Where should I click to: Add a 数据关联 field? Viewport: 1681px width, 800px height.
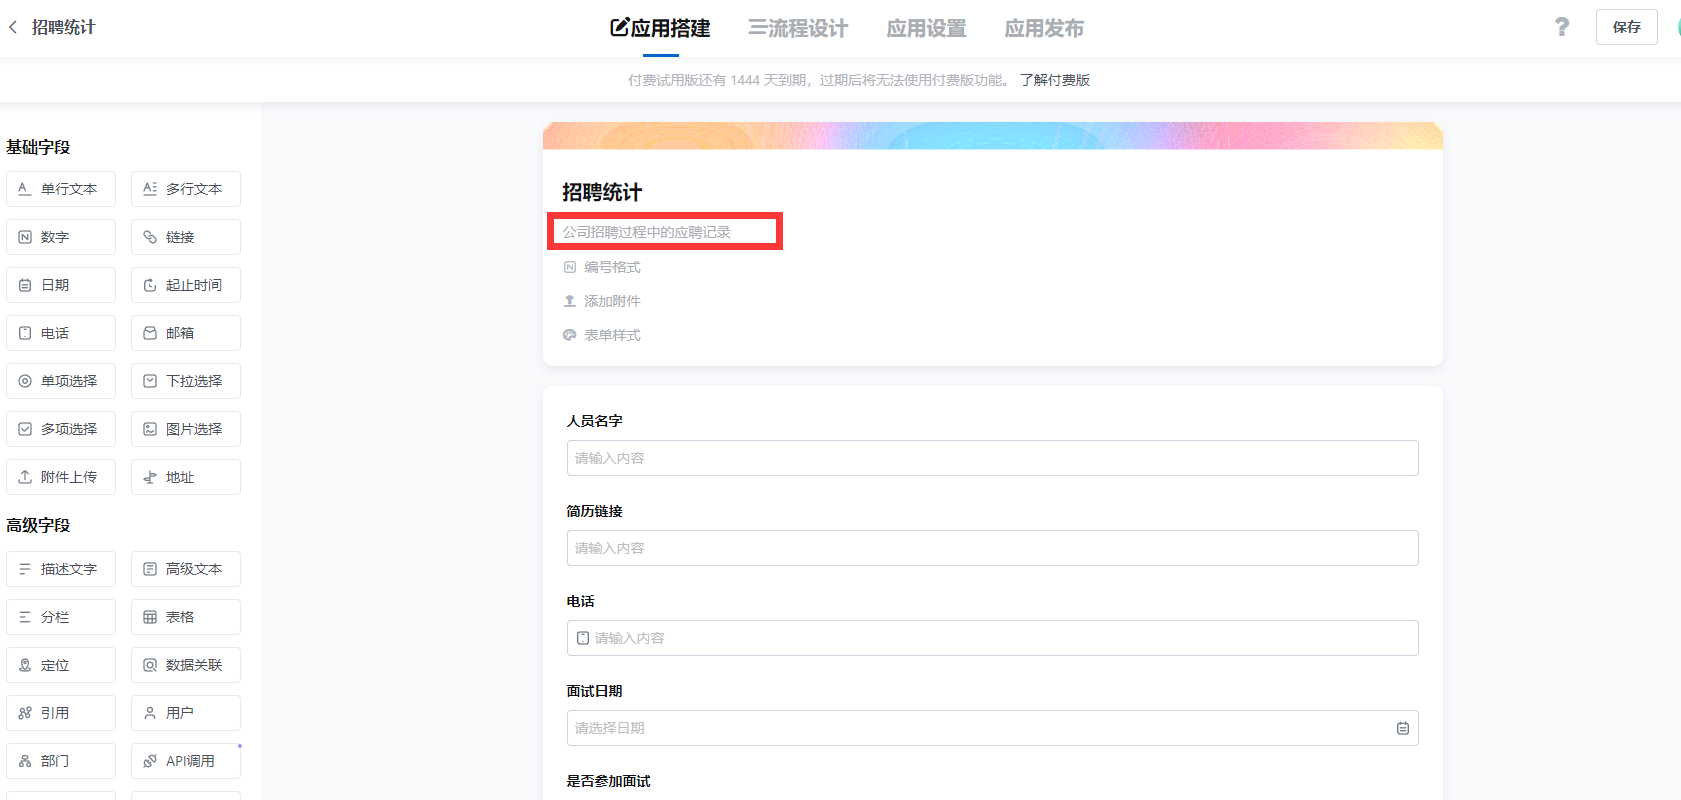[186, 665]
